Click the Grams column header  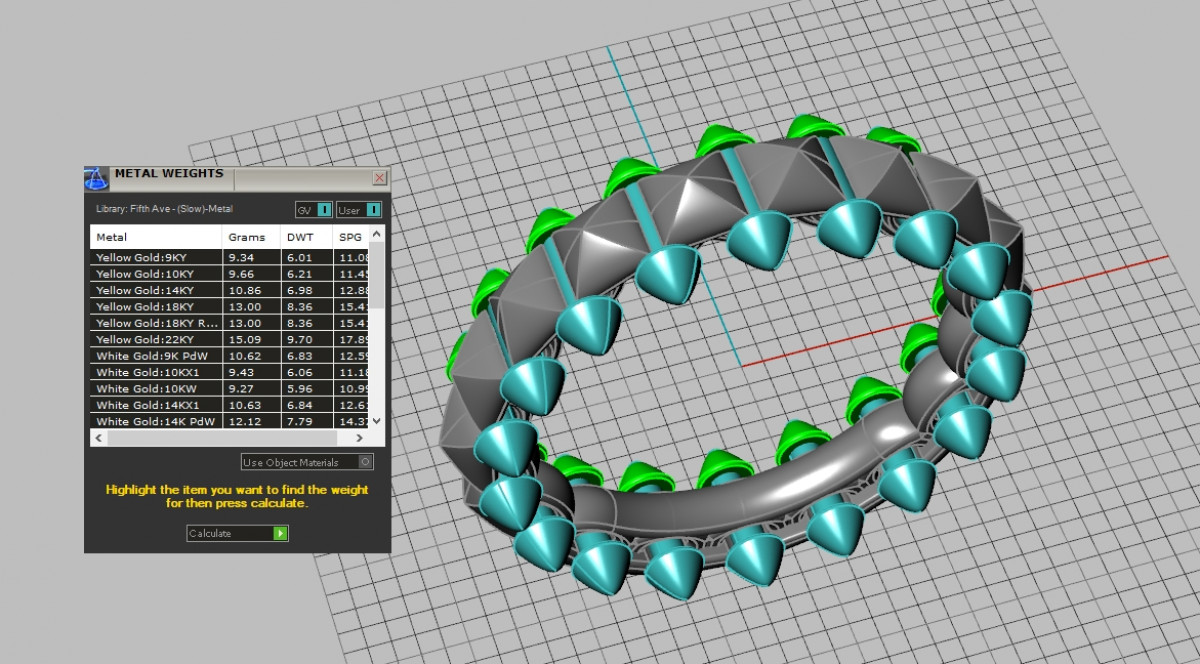point(246,237)
